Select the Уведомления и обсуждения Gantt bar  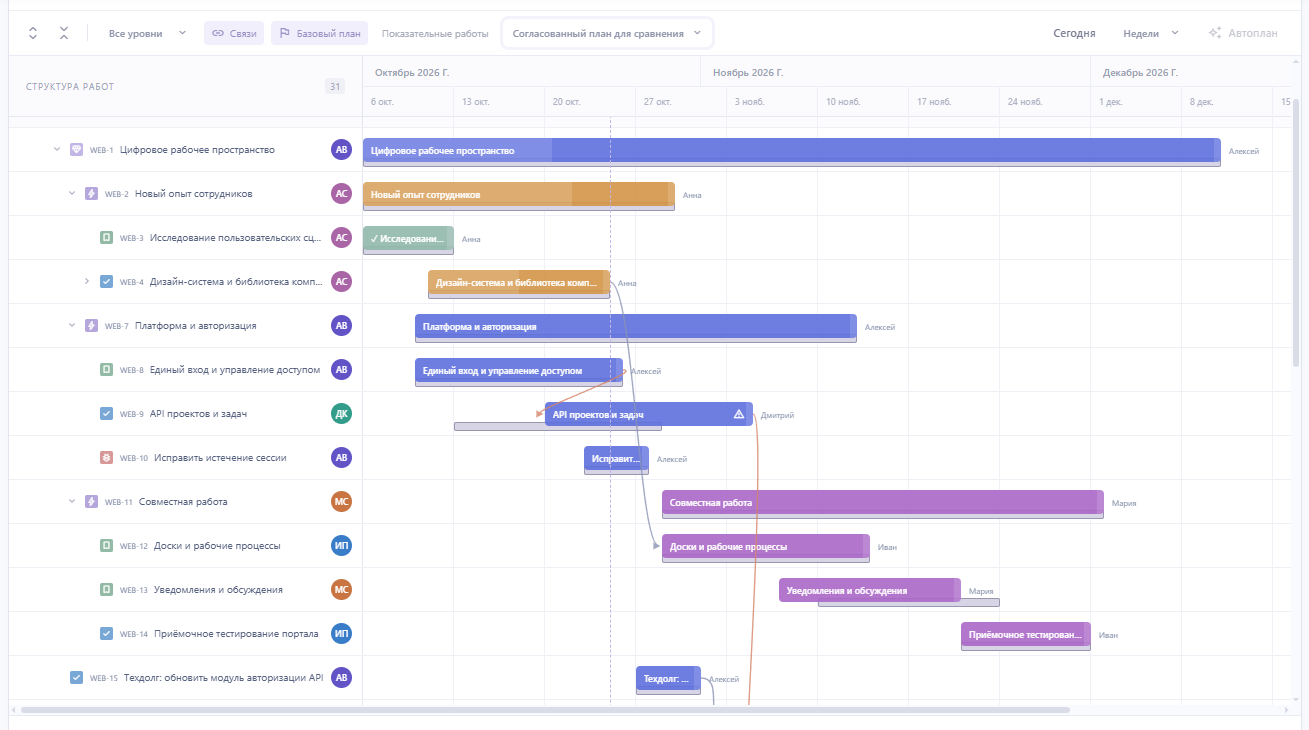(x=870, y=591)
